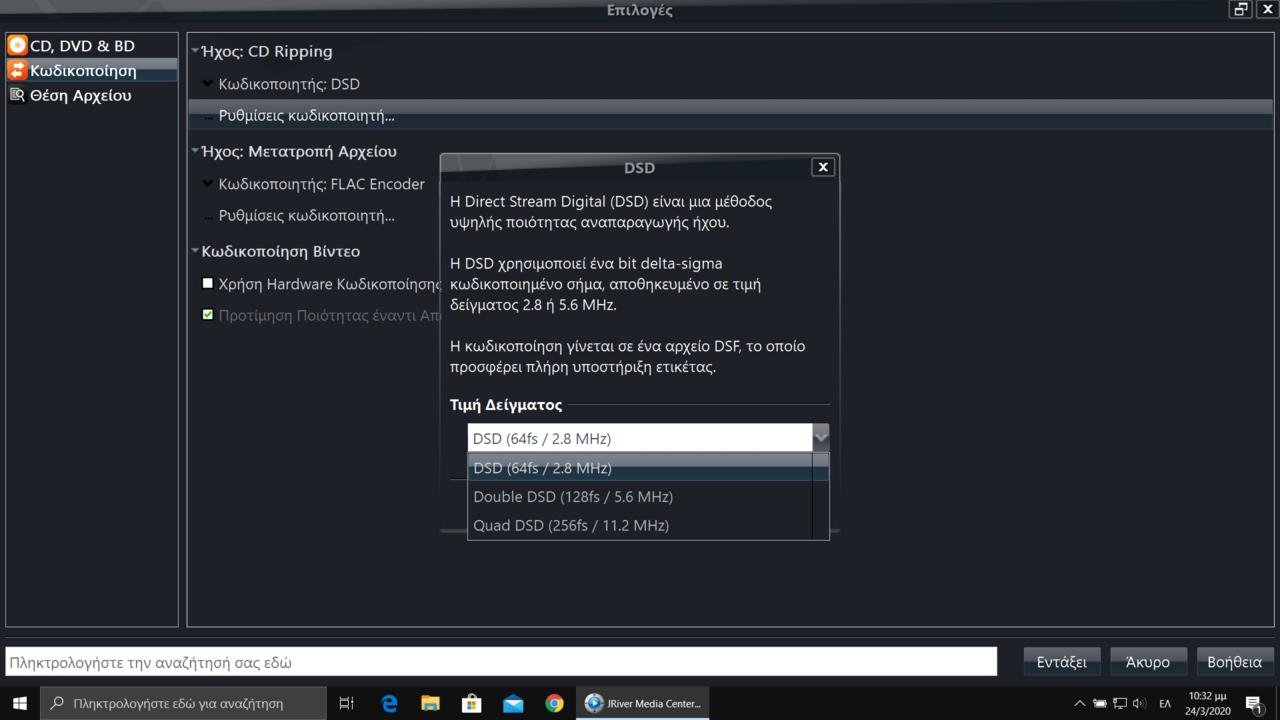Click the Τιμή Δείγματος dropdown arrow
Image resolution: width=1280 pixels, height=720 pixels.
[x=820, y=437]
